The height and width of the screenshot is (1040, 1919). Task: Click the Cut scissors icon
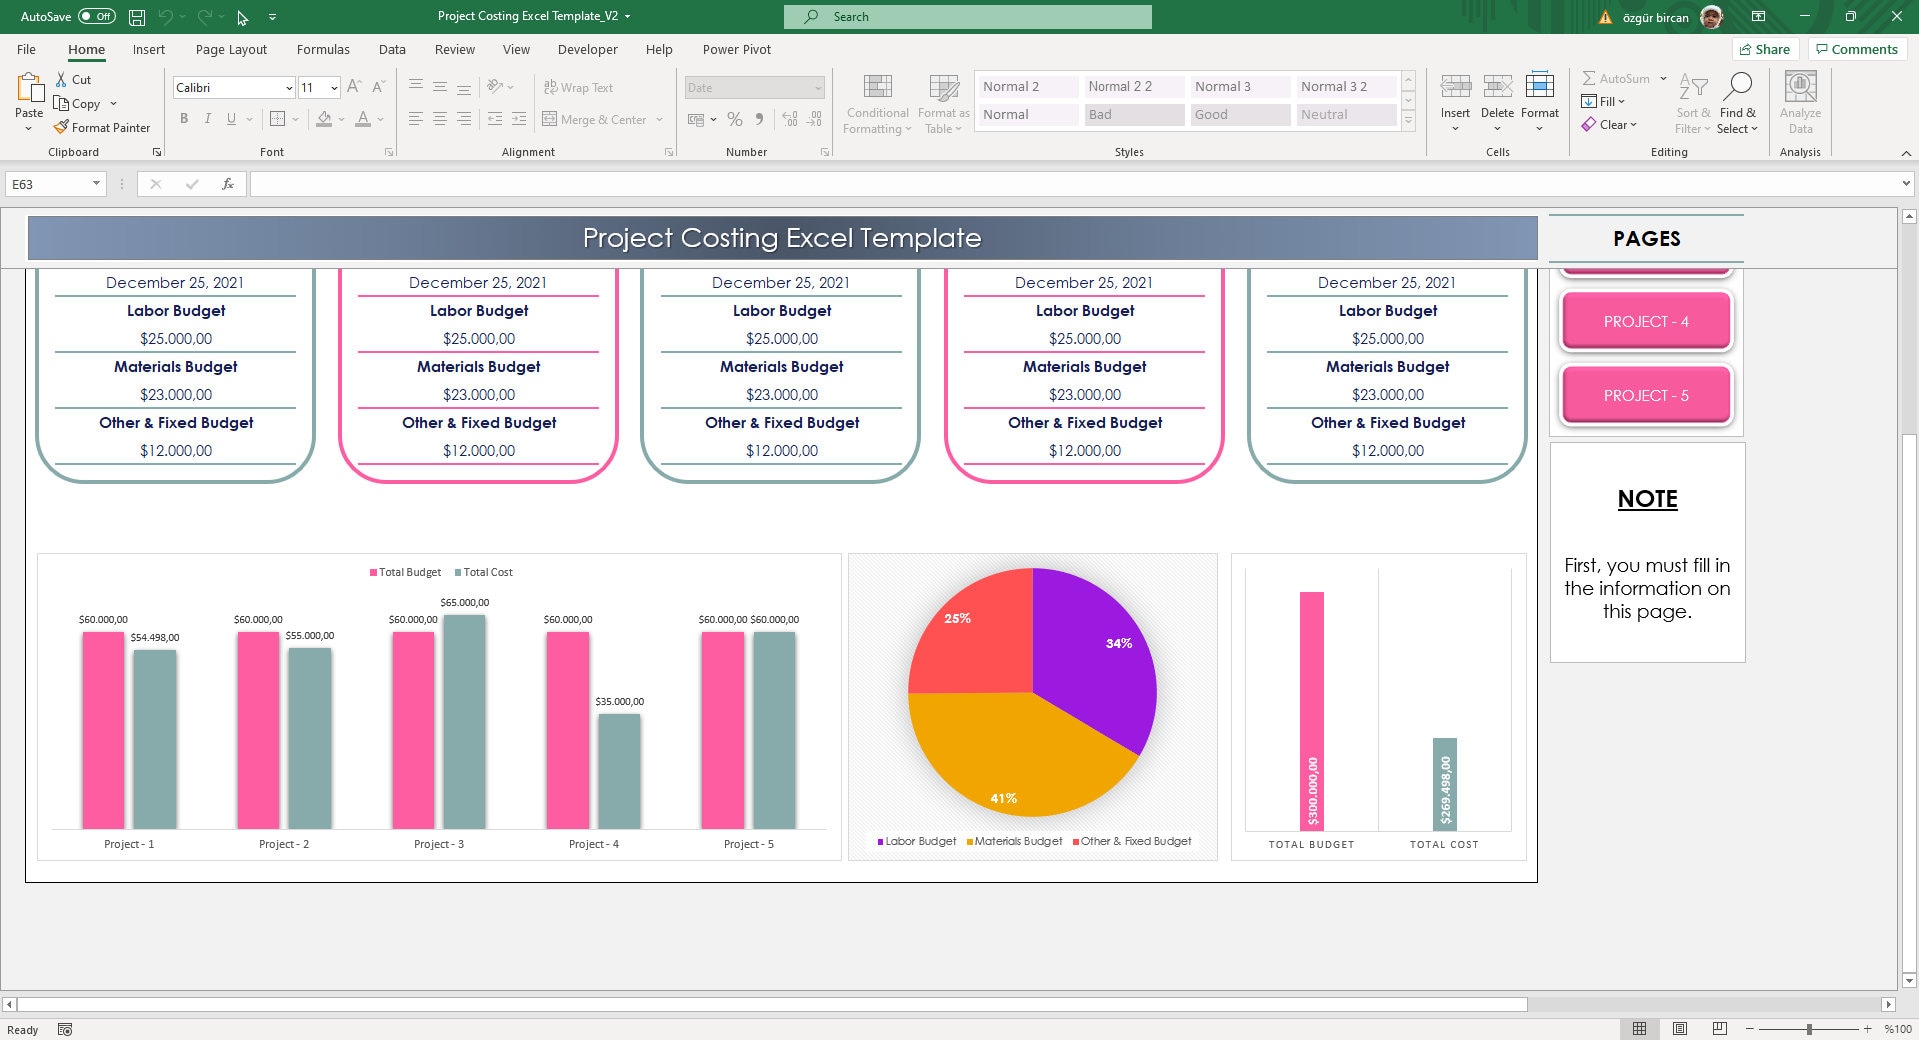pyautogui.click(x=61, y=79)
